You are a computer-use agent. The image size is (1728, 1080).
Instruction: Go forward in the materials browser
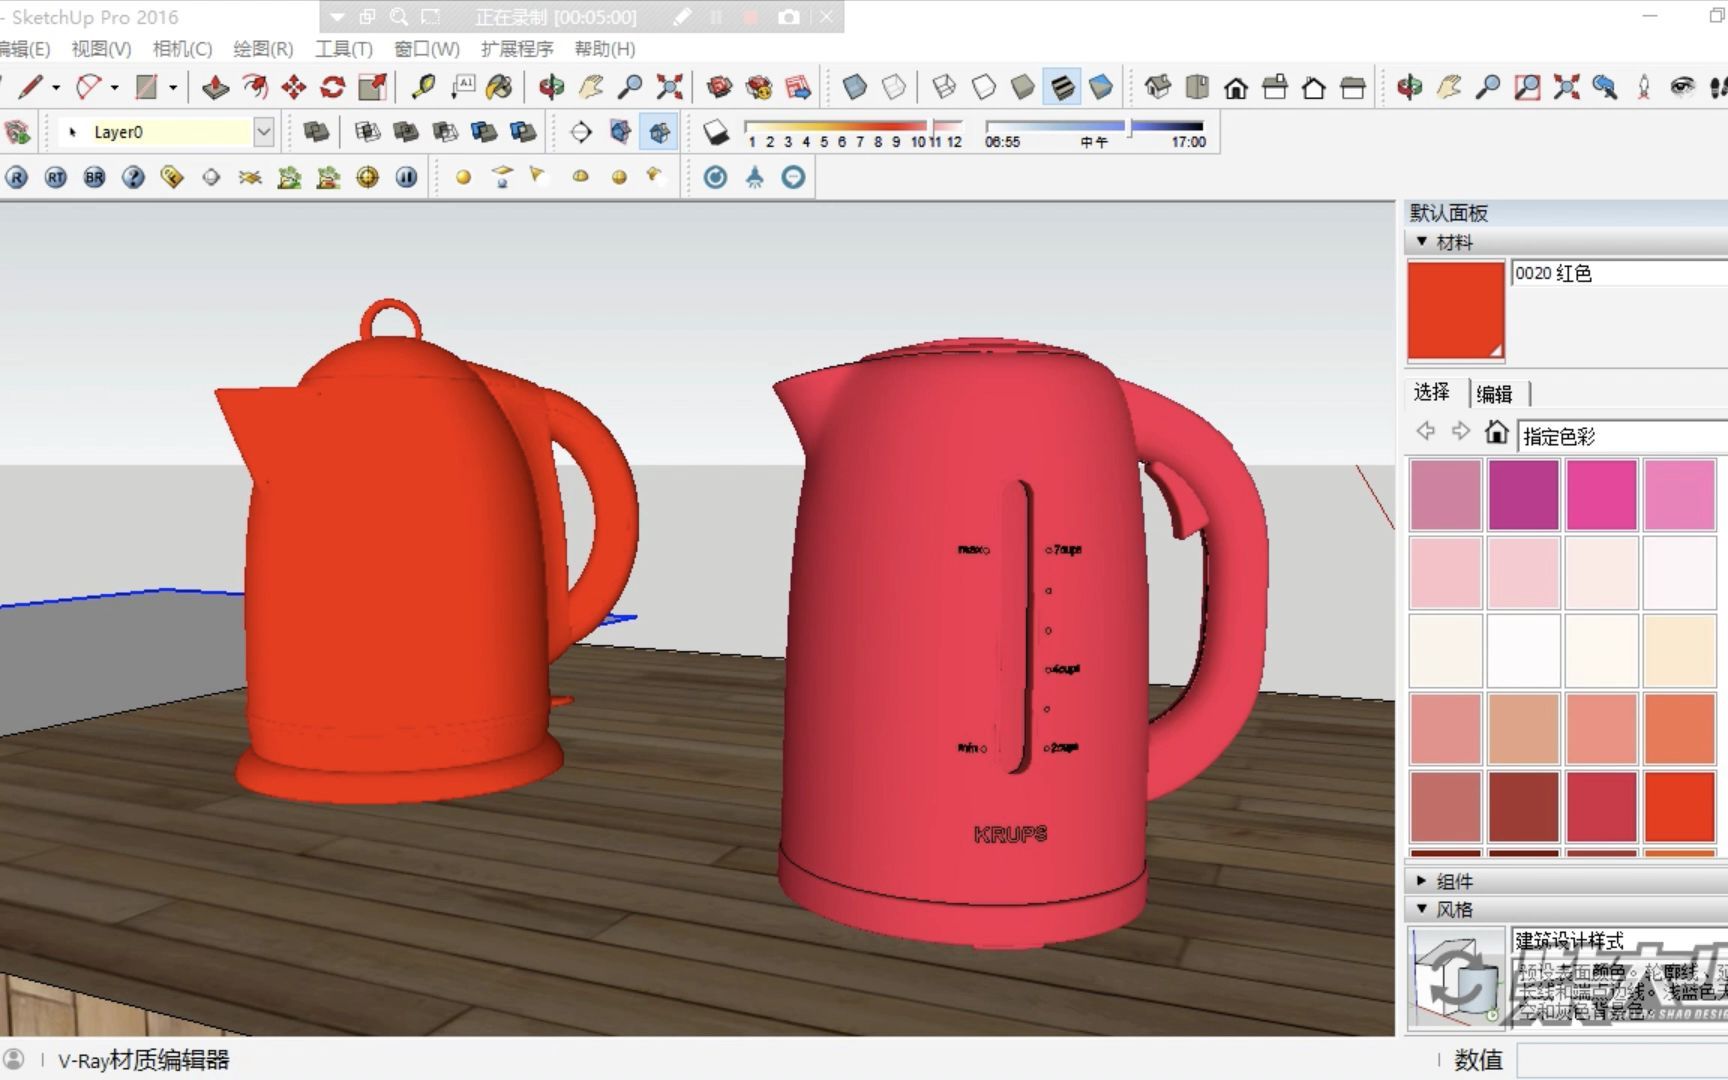coord(1461,431)
